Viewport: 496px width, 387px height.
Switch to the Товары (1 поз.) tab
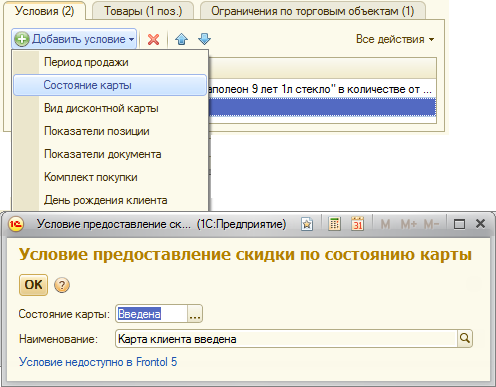coord(143,11)
